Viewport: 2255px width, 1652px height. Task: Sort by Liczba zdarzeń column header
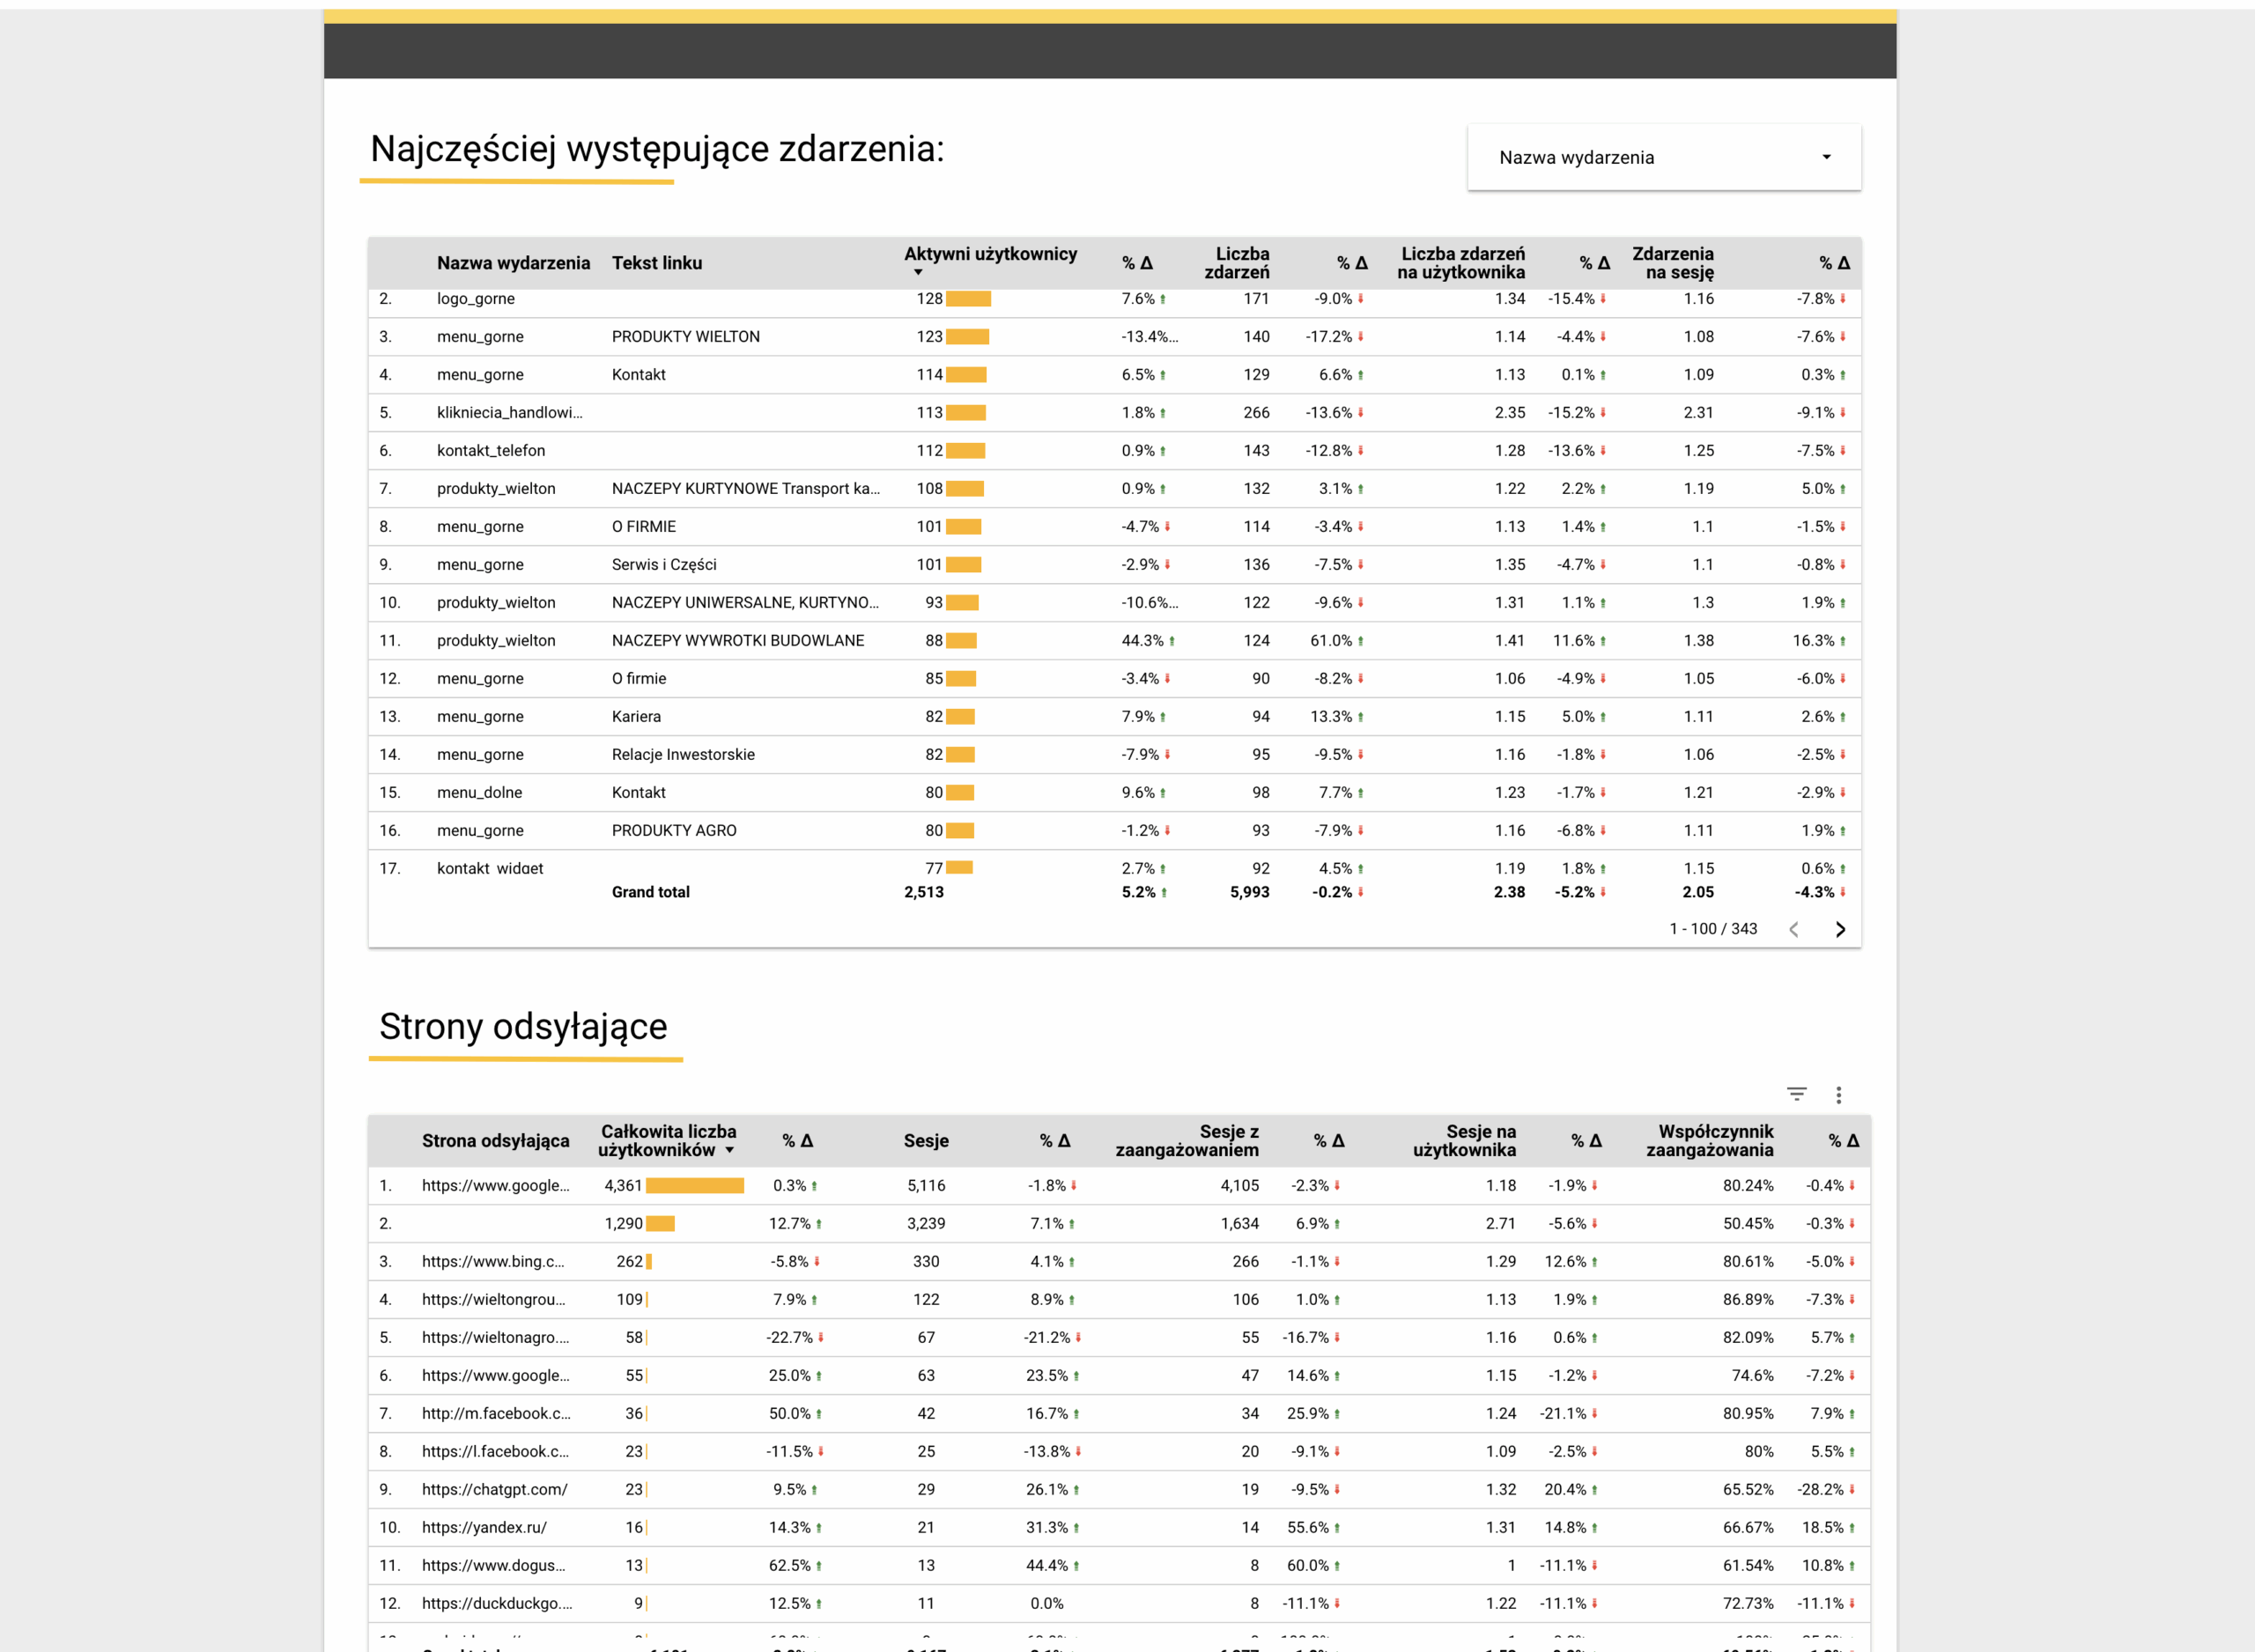[1236, 263]
